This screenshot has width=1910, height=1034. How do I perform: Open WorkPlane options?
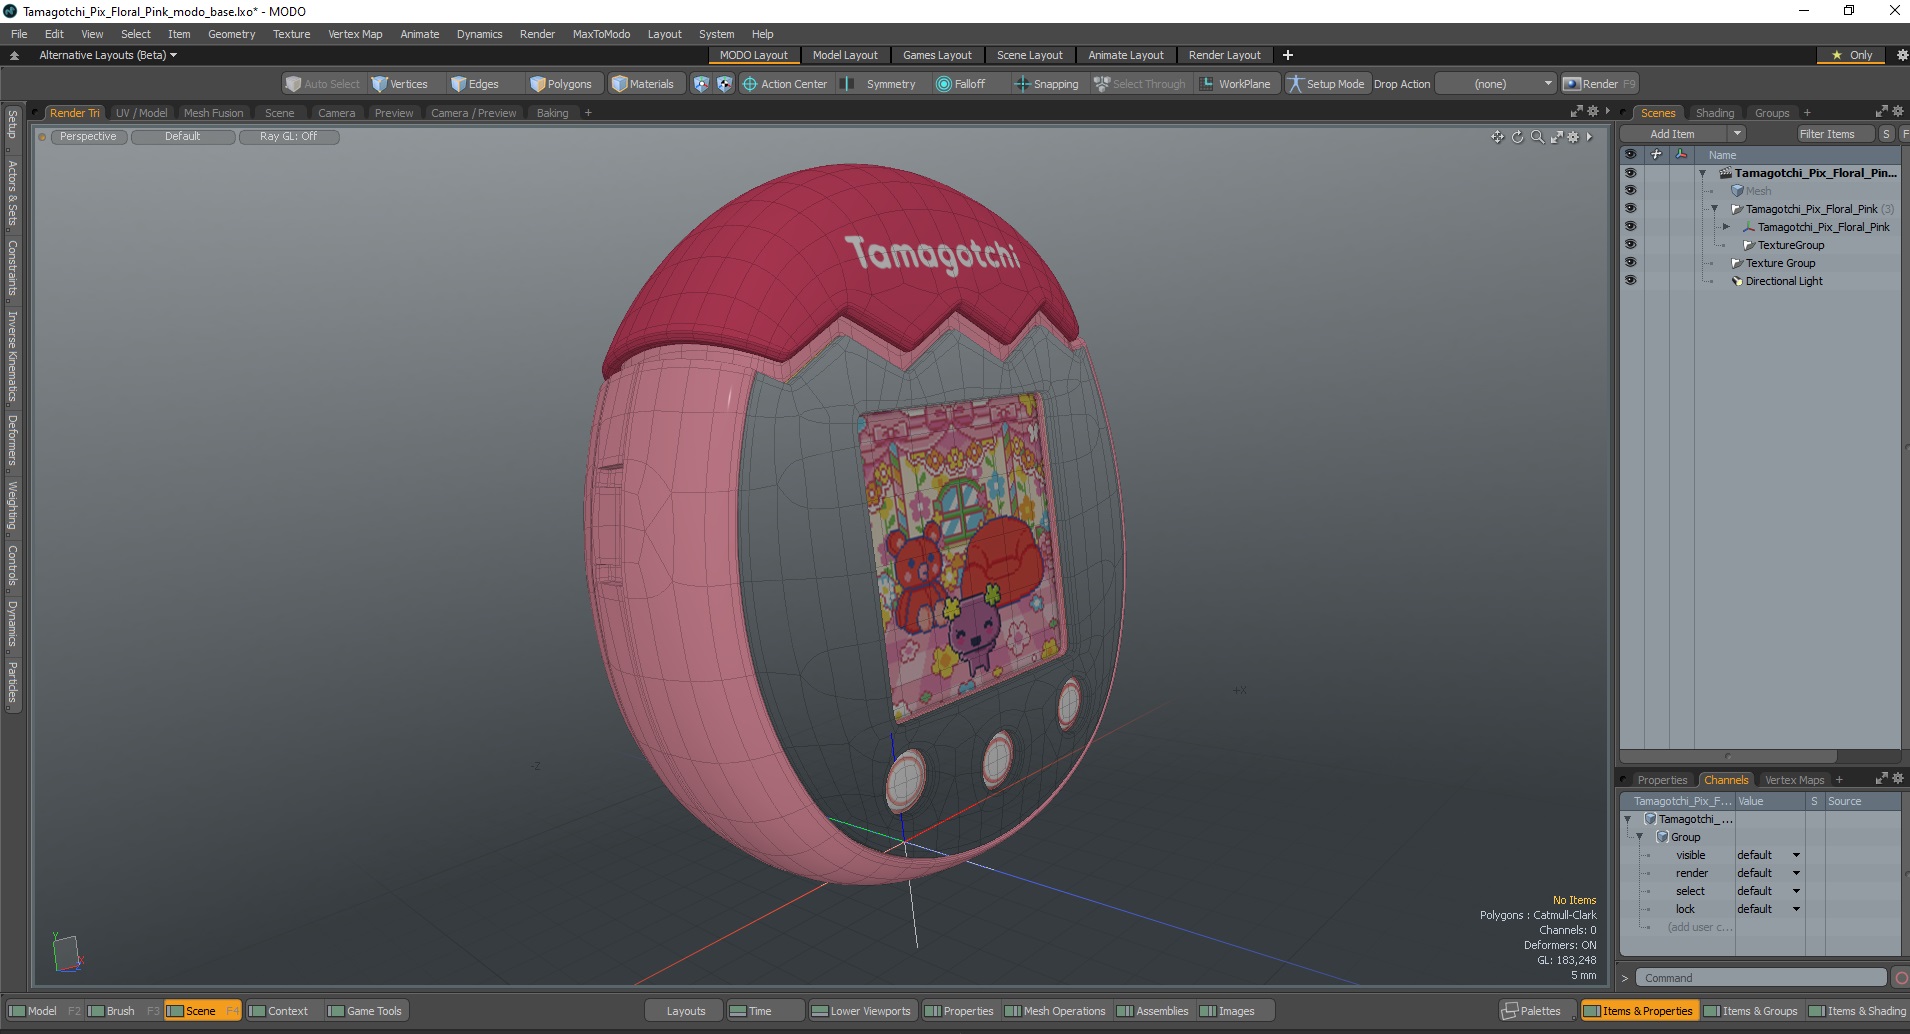coord(1235,84)
